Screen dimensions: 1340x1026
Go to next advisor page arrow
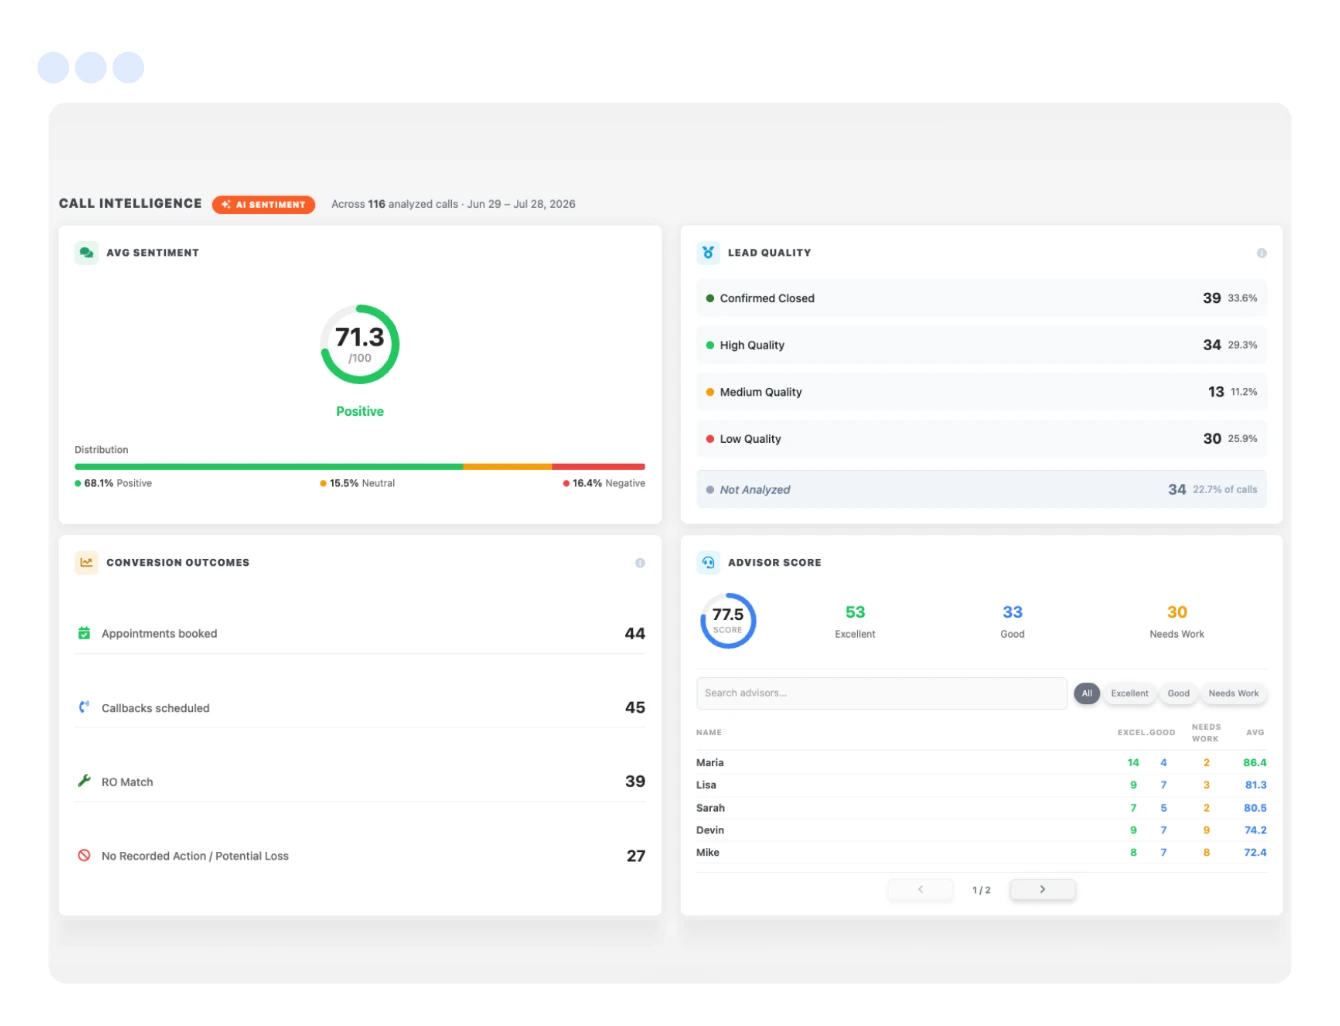pyautogui.click(x=1042, y=889)
